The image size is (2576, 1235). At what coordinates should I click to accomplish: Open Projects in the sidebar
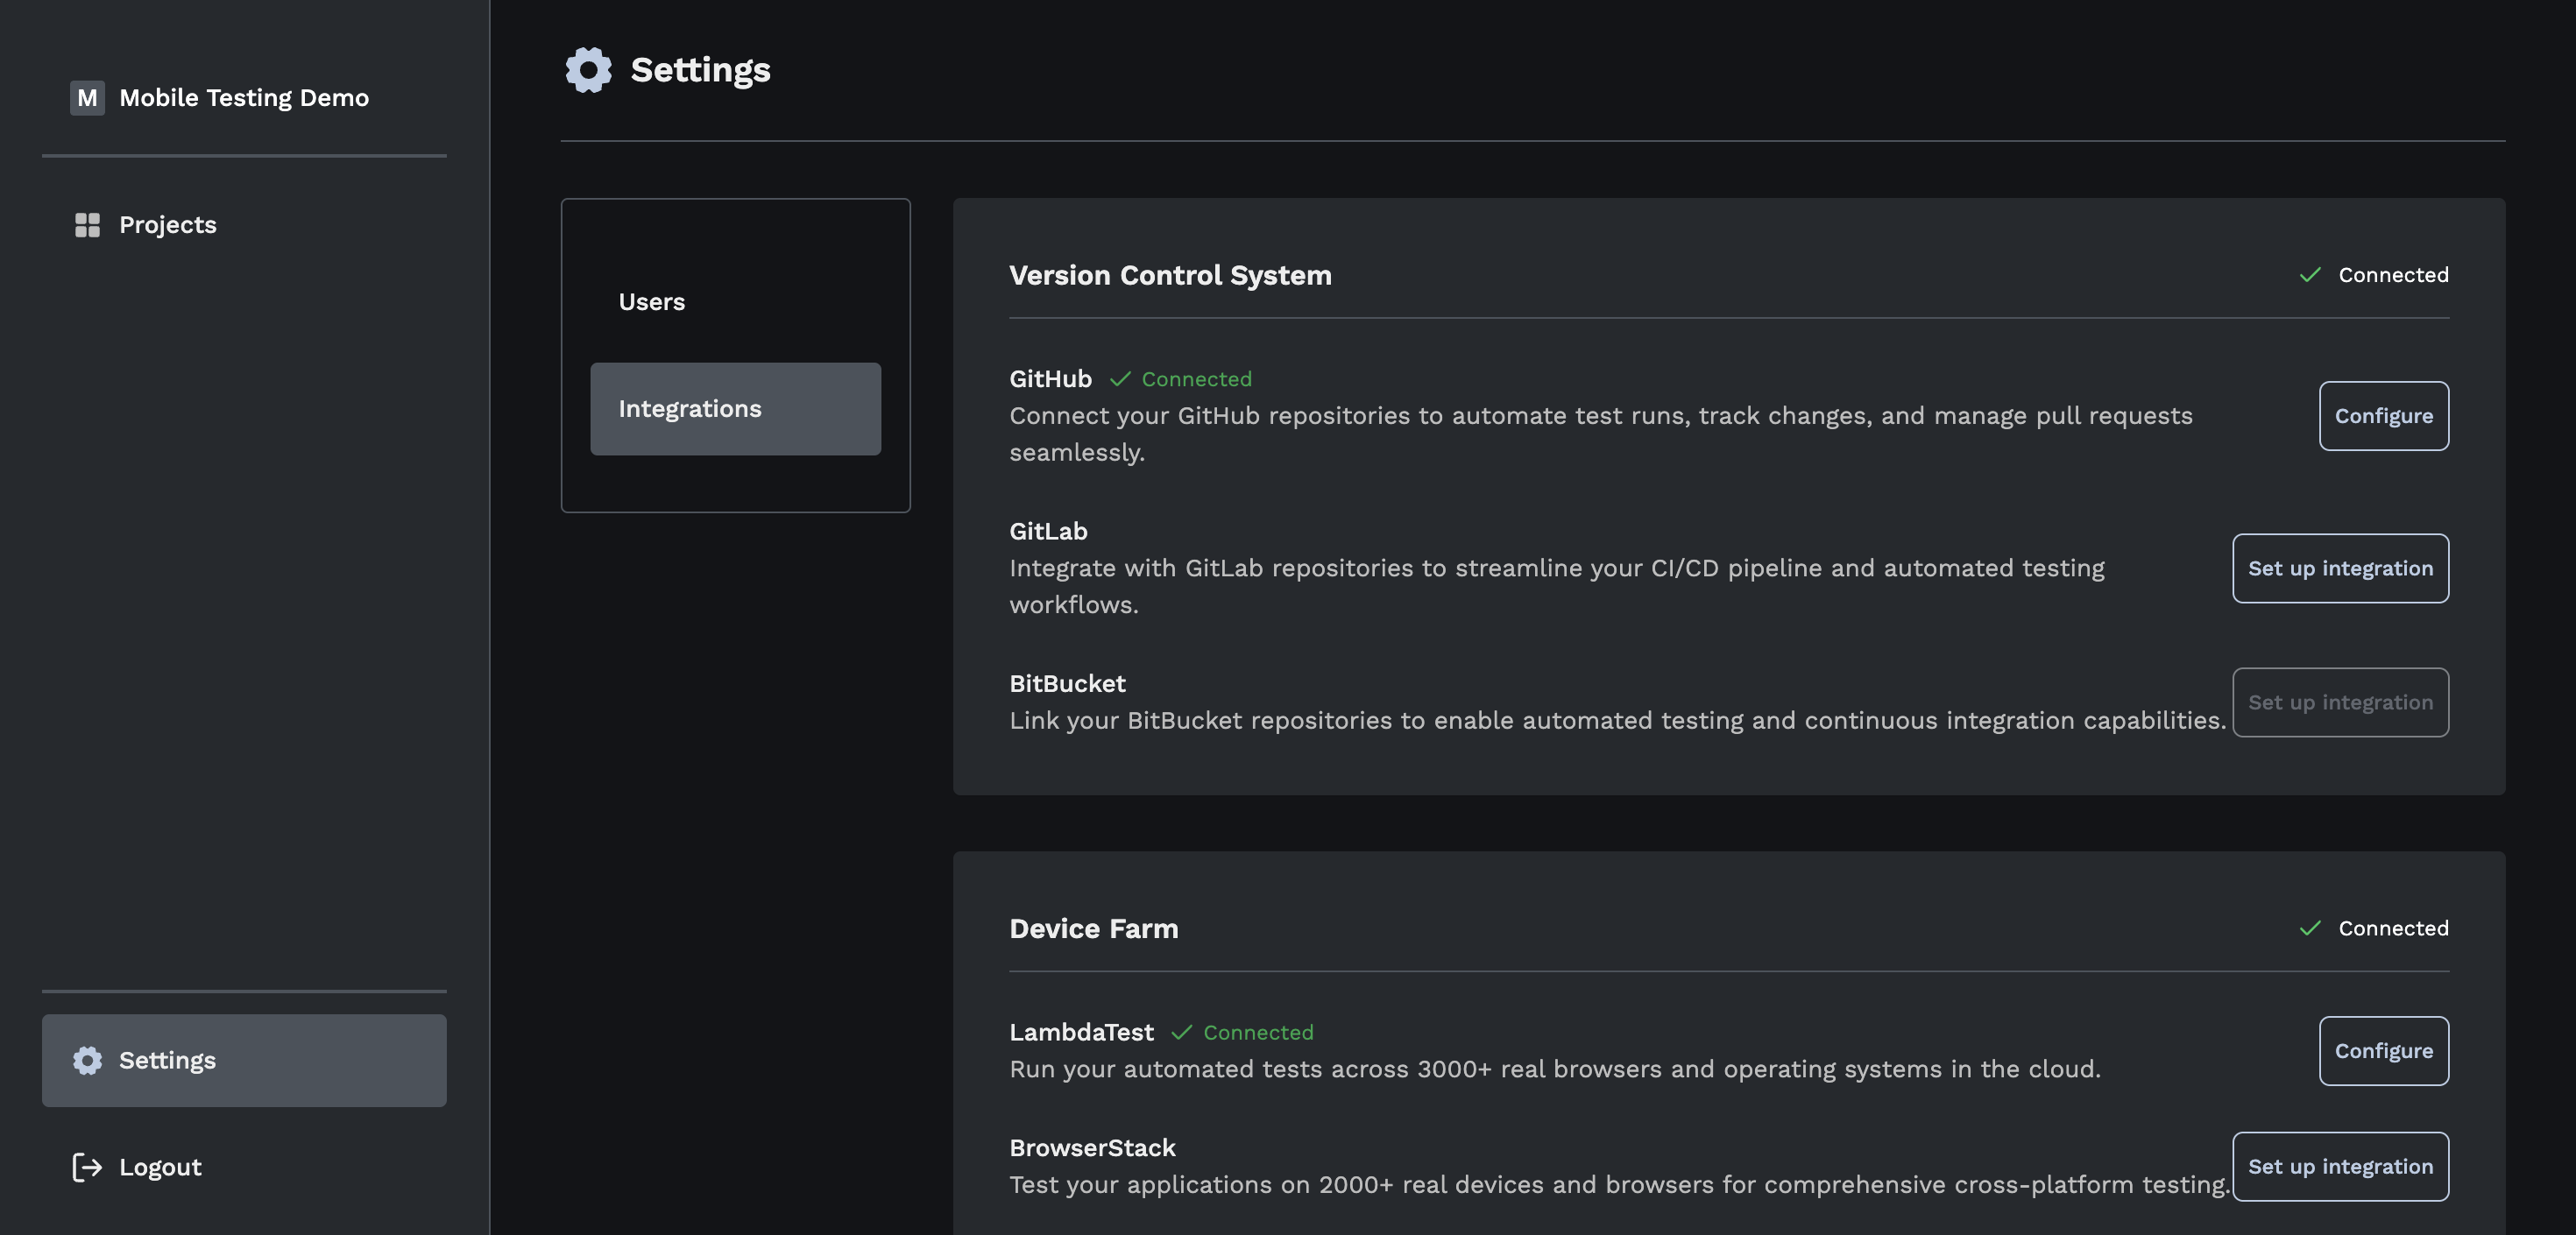pyautogui.click(x=167, y=225)
